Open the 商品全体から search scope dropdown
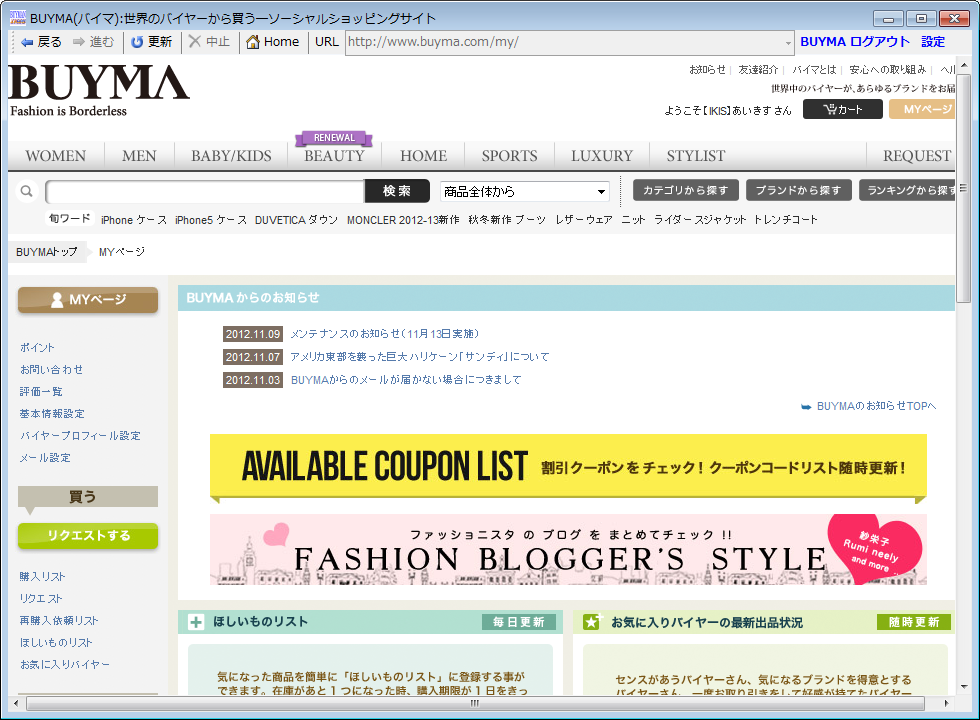This screenshot has height=720, width=980. click(x=525, y=191)
